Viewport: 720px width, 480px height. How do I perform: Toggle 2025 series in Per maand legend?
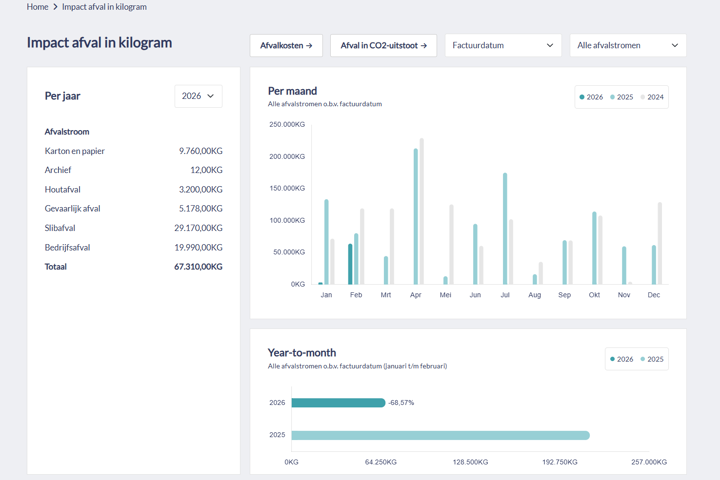[x=622, y=97]
